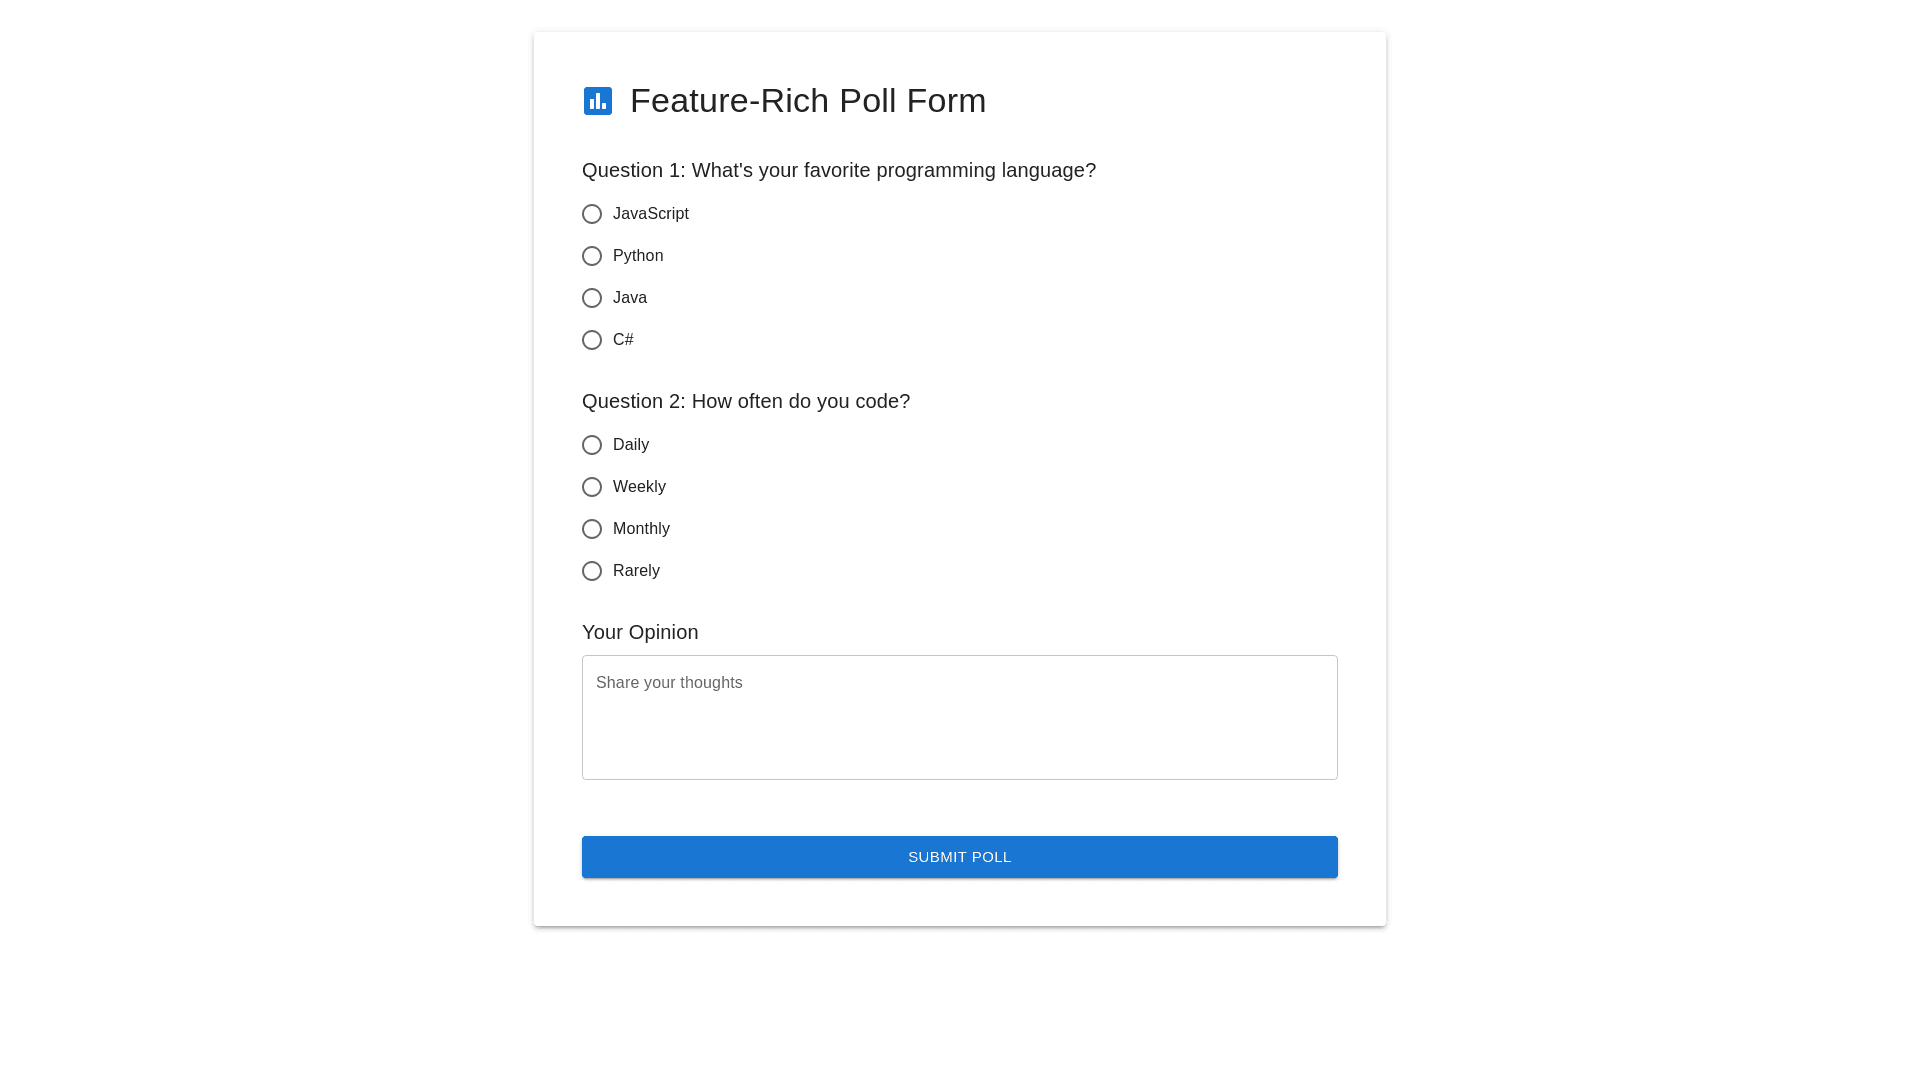
Task: Pick the Rarely radio option
Action: pos(592,571)
